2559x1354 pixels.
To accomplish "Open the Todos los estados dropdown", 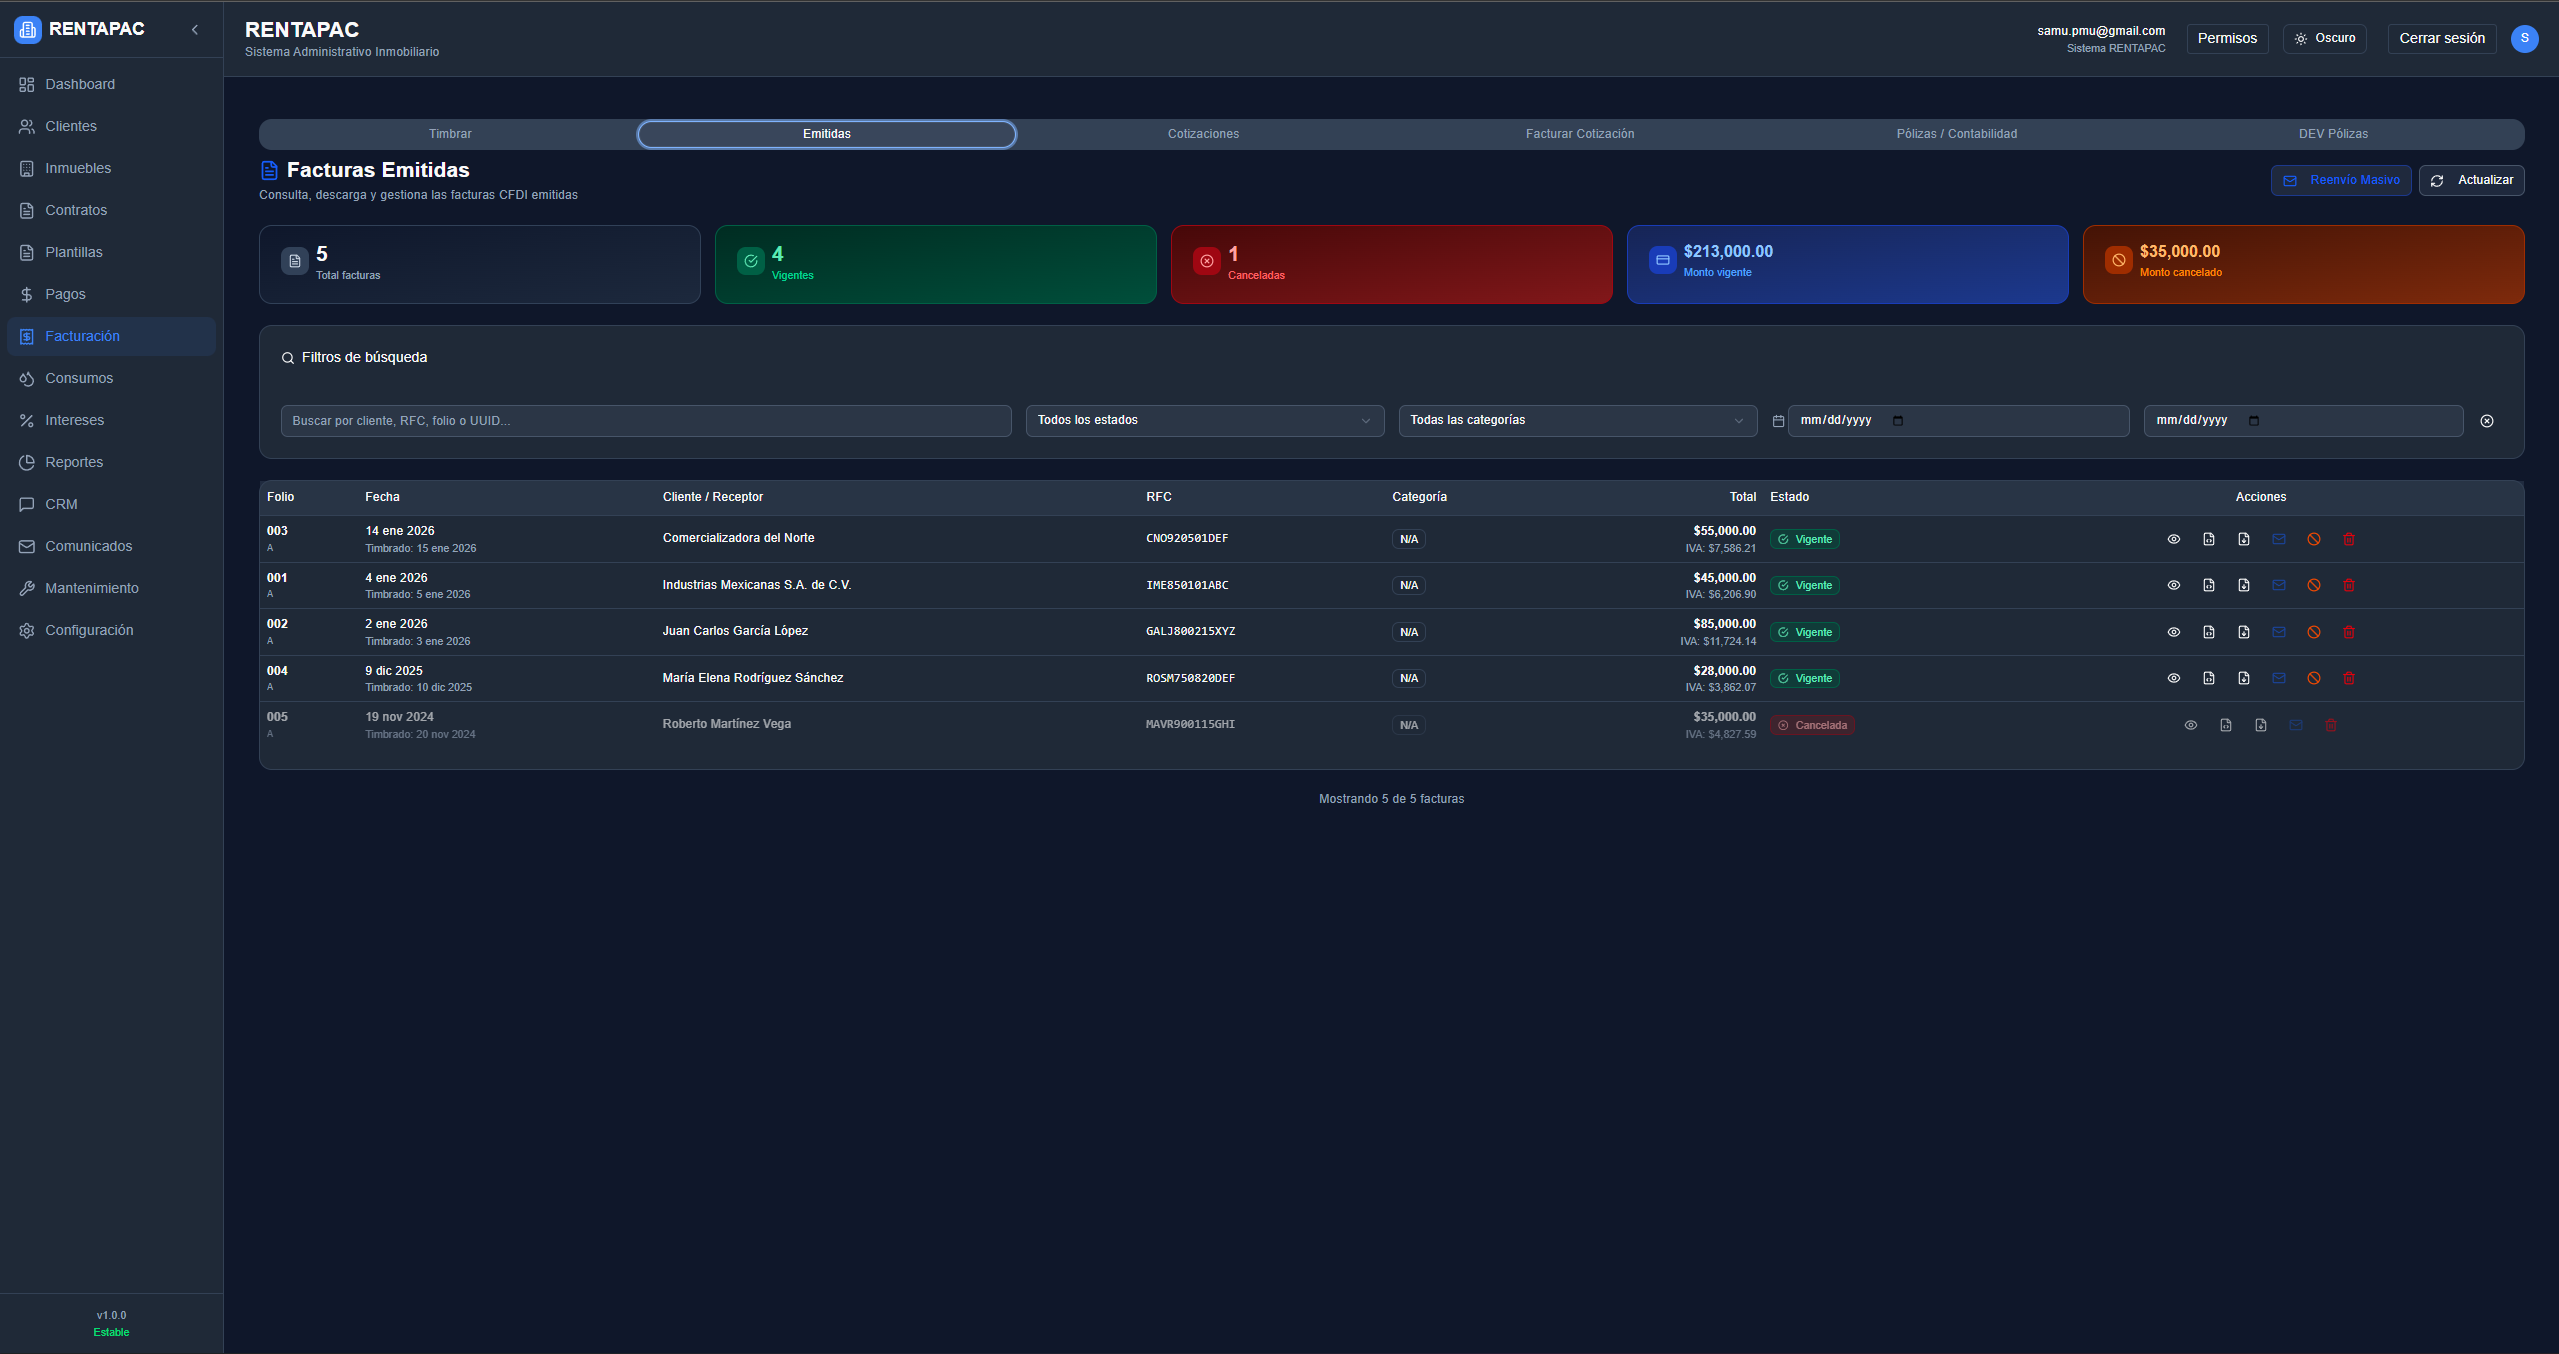I will 1204,420.
